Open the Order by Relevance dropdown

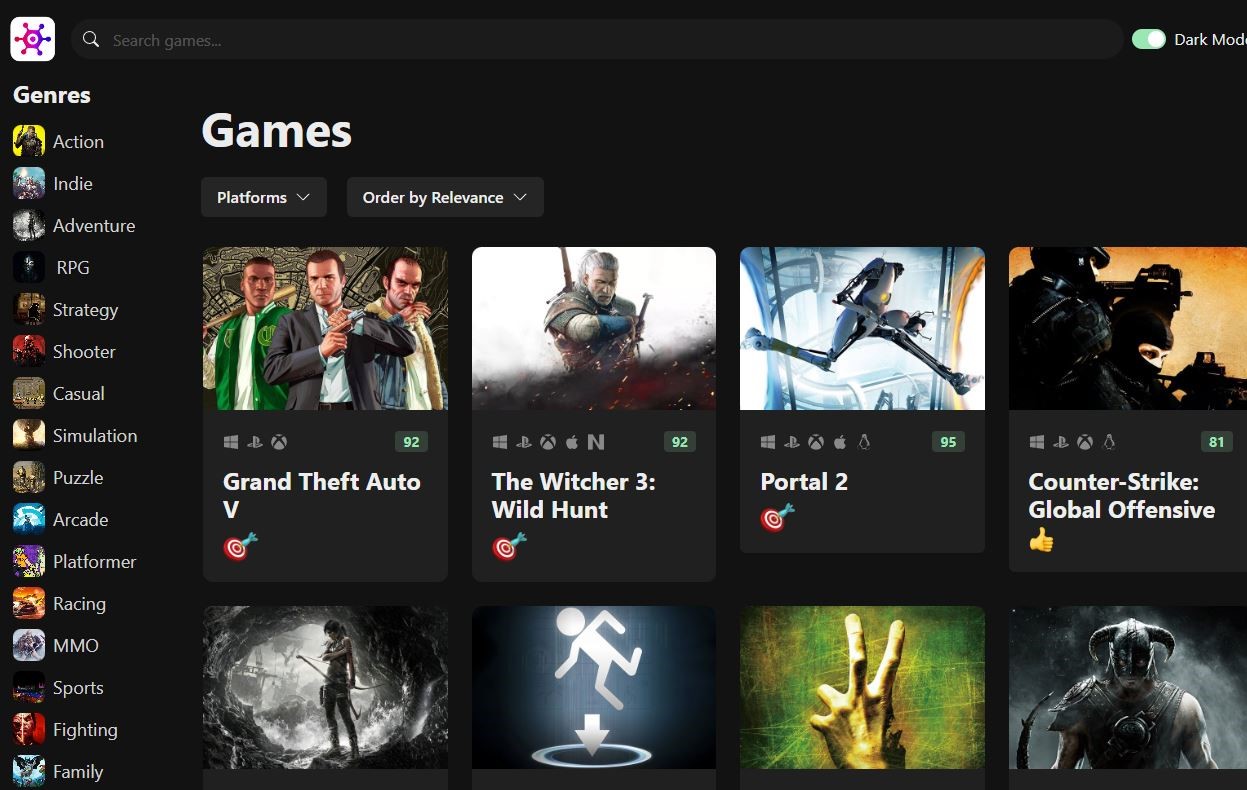point(445,197)
